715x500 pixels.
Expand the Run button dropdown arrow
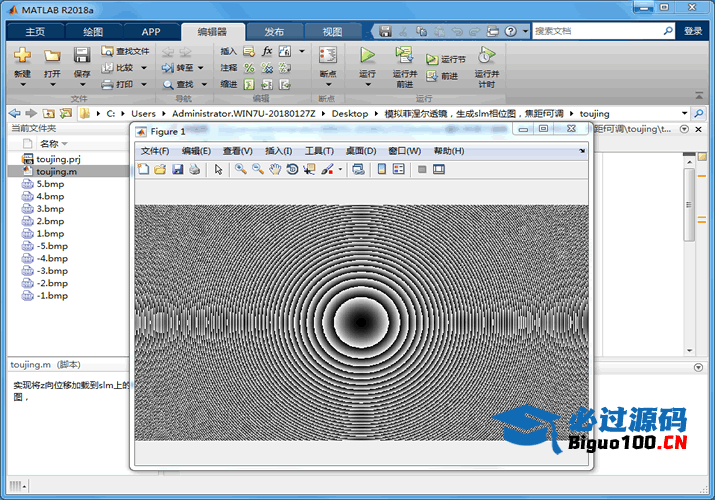coord(368,85)
